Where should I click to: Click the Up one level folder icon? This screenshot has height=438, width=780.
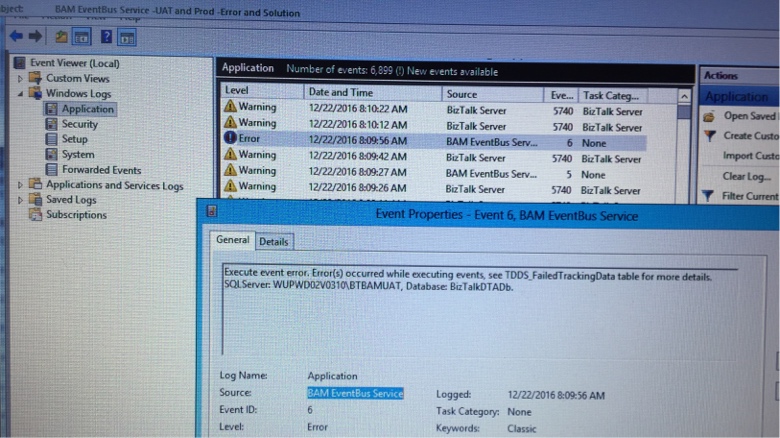click(61, 36)
